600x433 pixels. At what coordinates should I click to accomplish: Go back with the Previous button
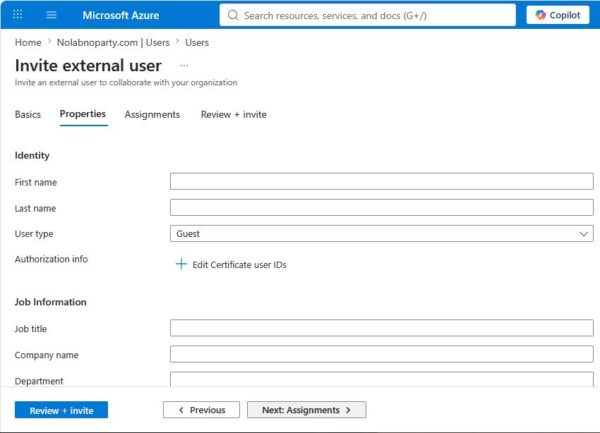coord(201,410)
